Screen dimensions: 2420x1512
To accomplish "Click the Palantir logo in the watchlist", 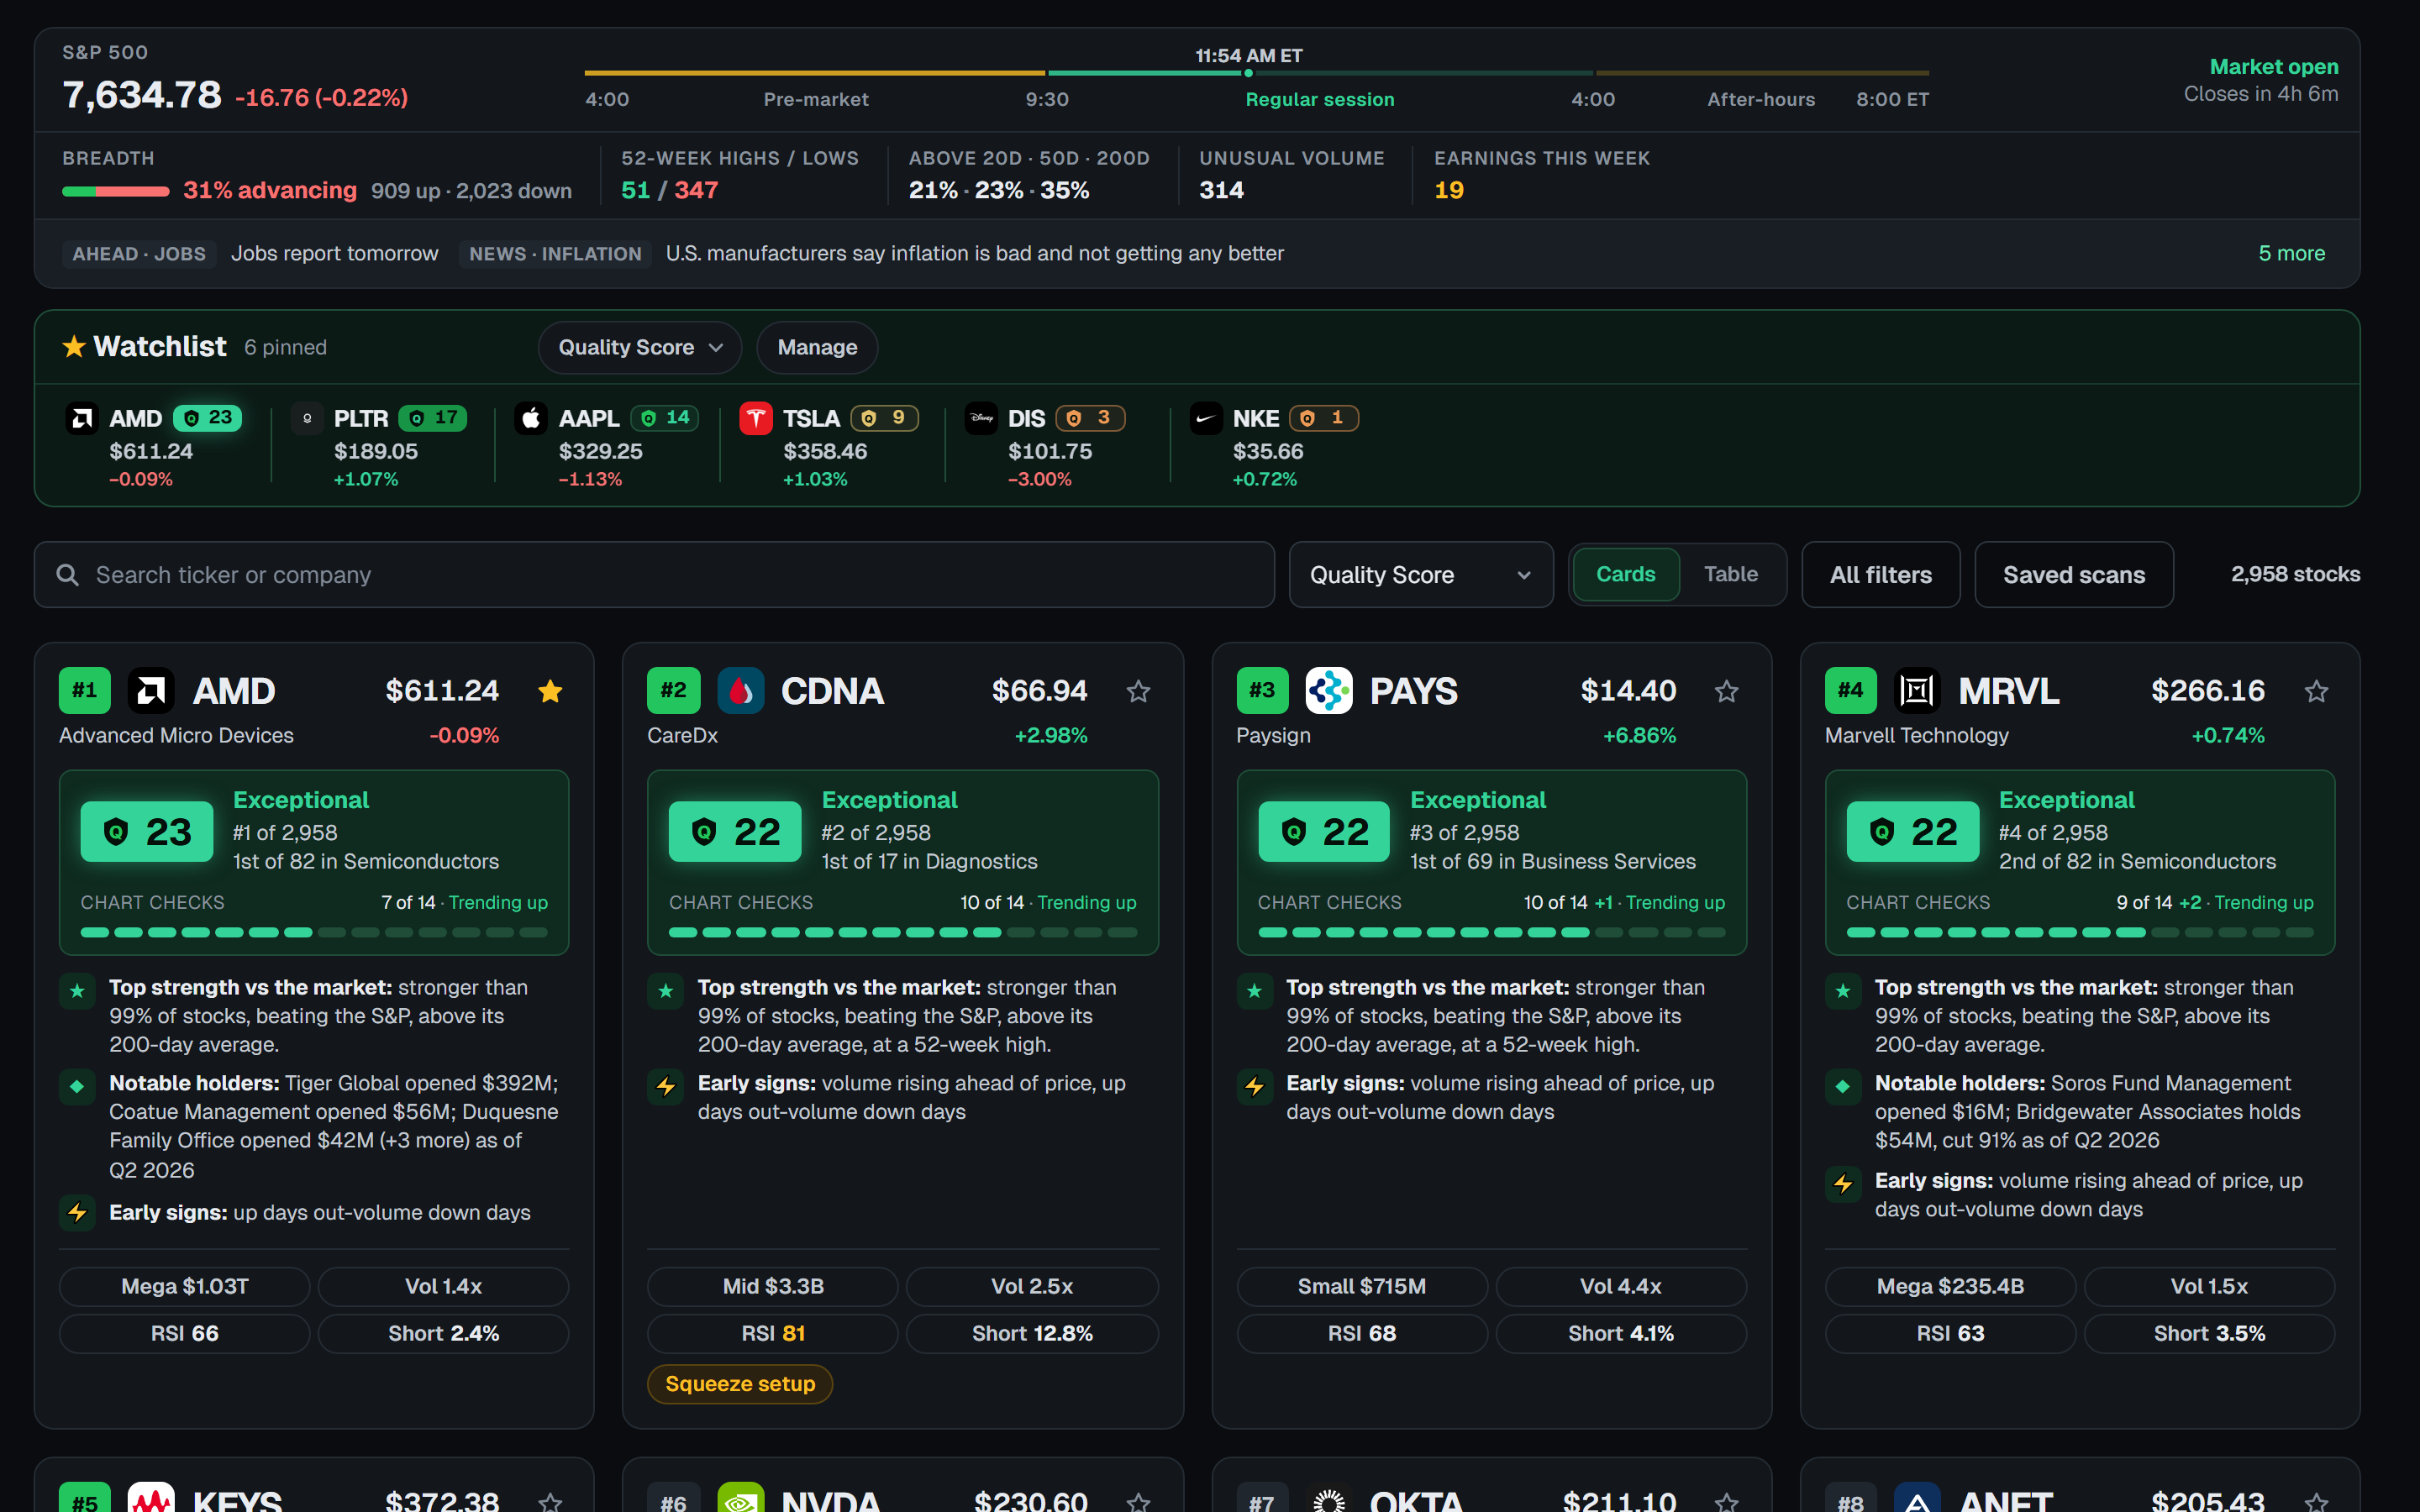I will 306,418.
